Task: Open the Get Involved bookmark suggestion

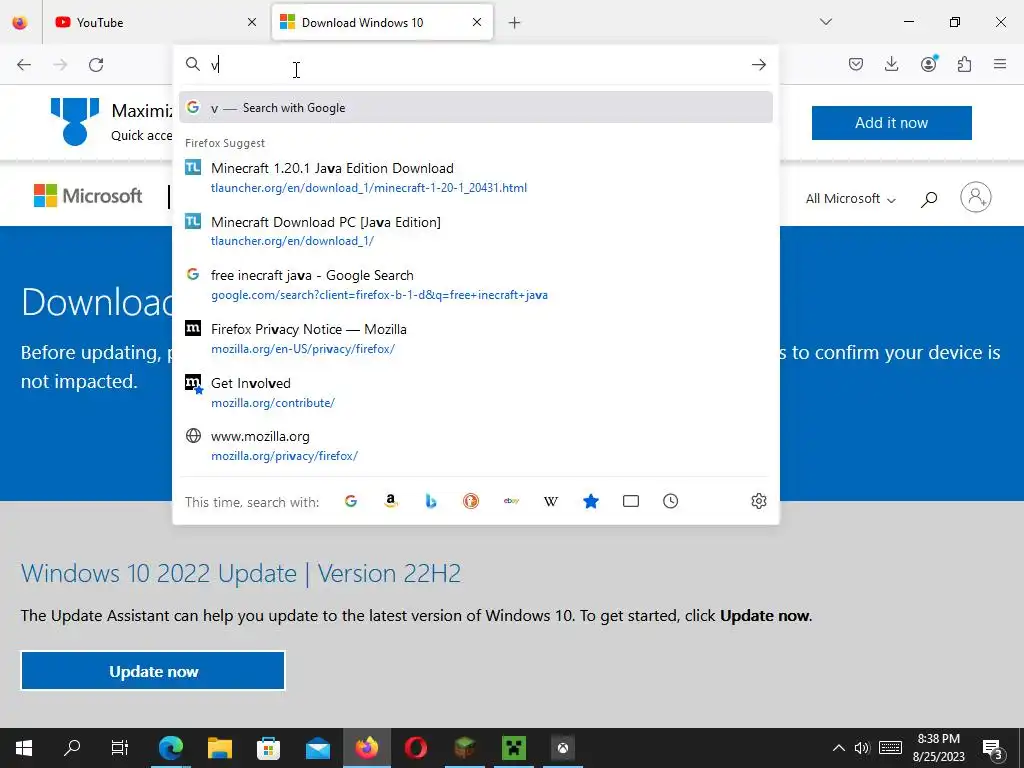Action: 475,392
